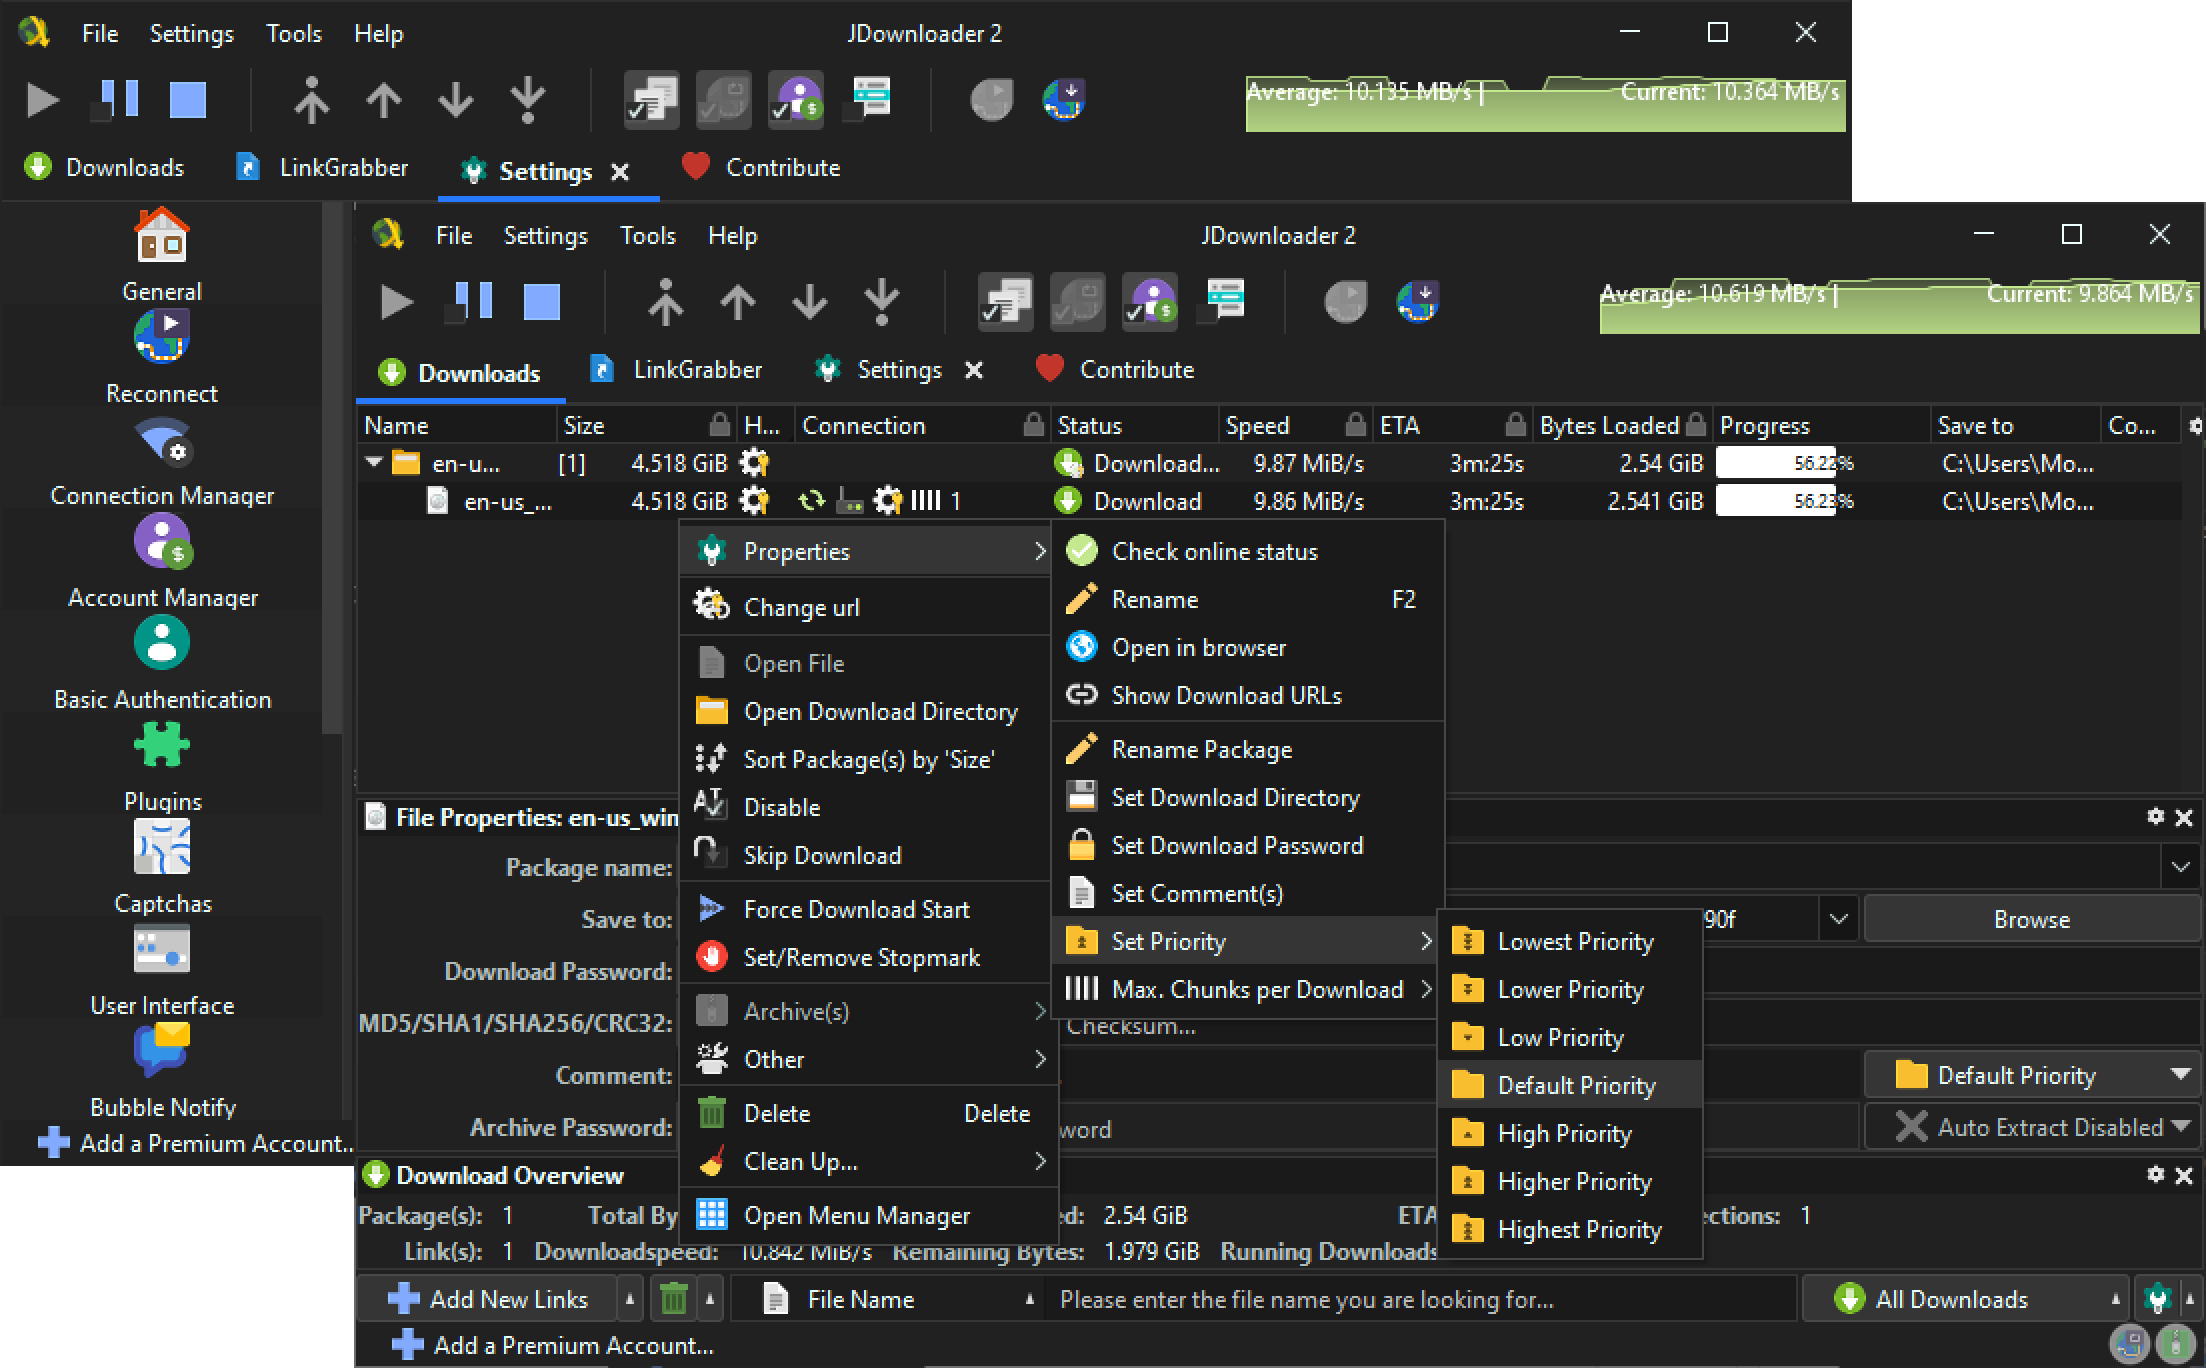Select Set Download Password entry
The height and width of the screenshot is (1368, 2206).
(1248, 845)
